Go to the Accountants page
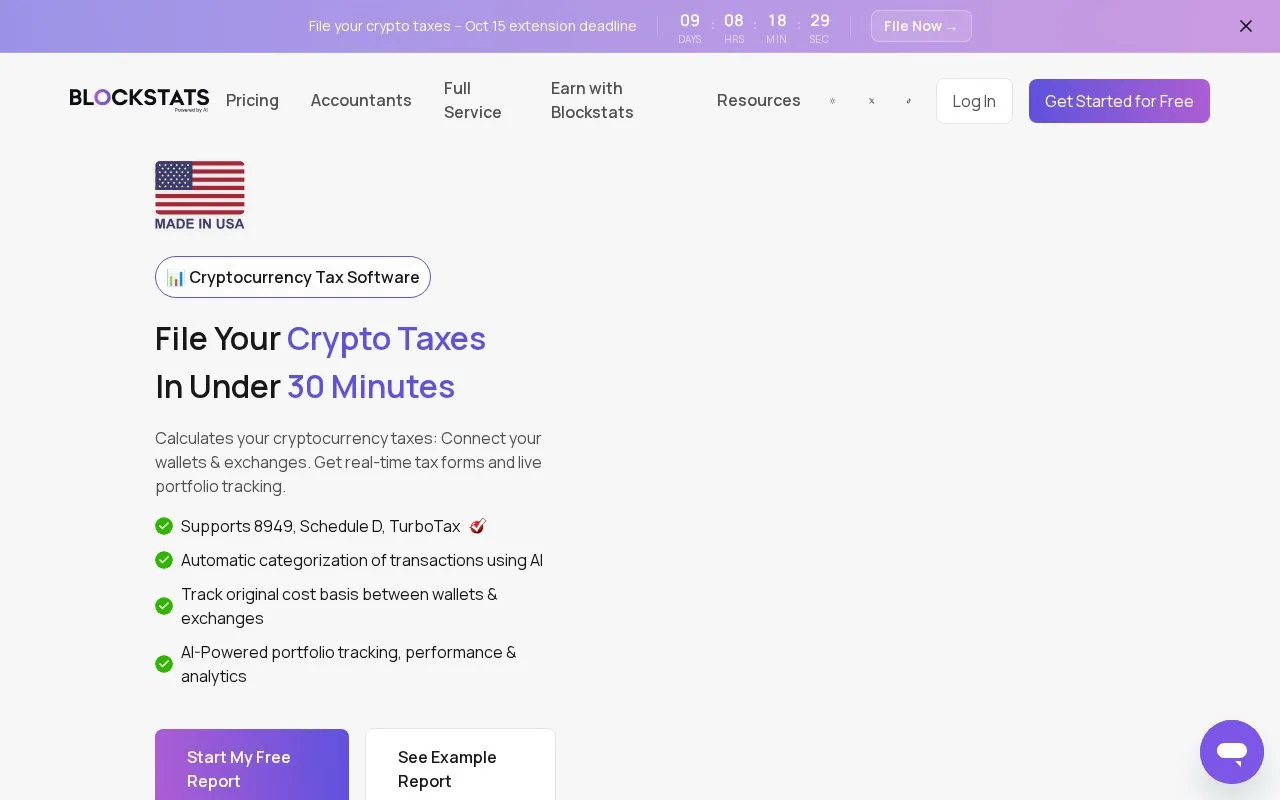 tap(361, 100)
